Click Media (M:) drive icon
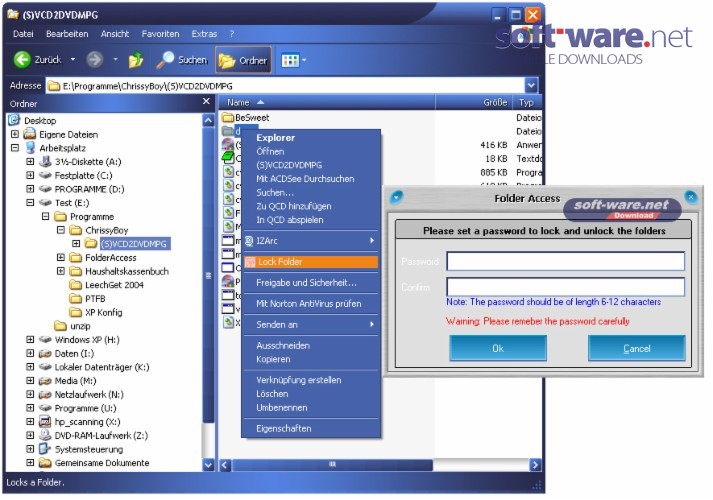The height and width of the screenshot is (500, 713). [x=45, y=380]
